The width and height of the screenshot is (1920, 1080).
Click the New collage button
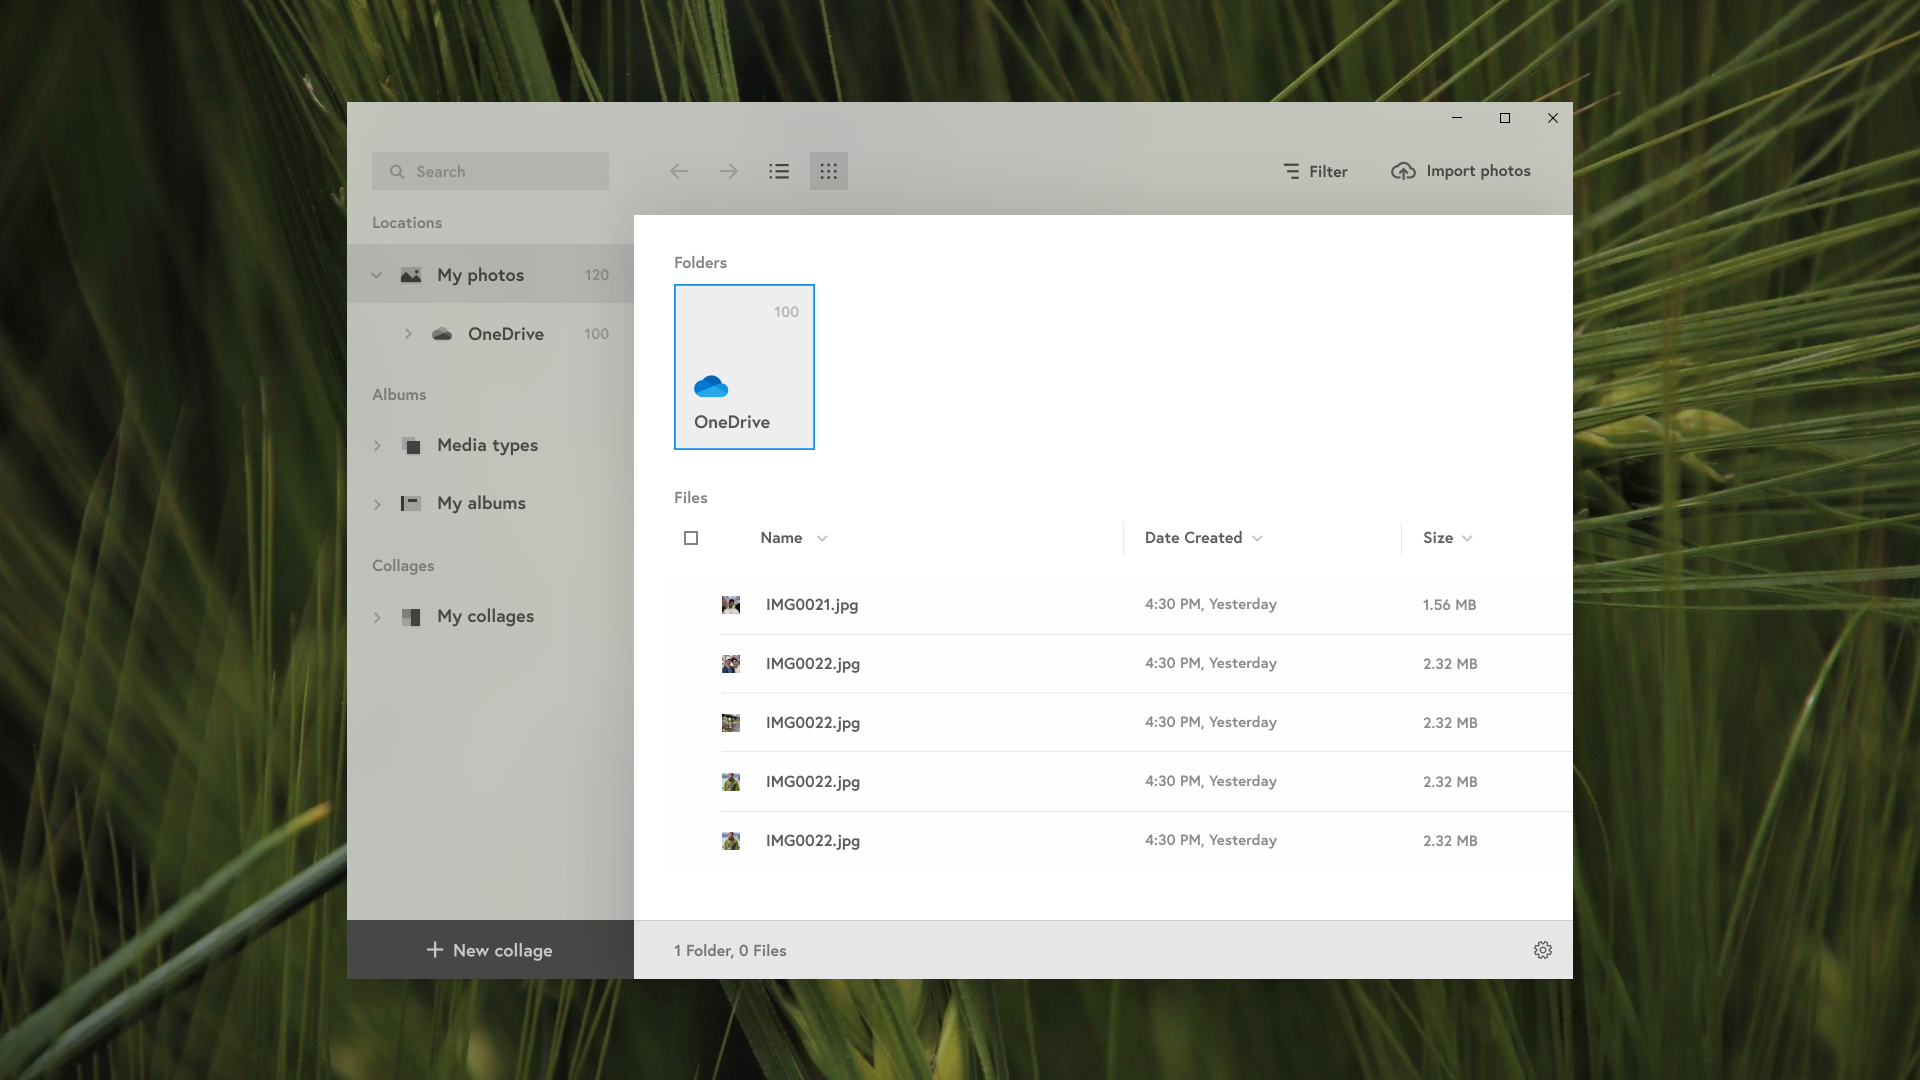490,950
